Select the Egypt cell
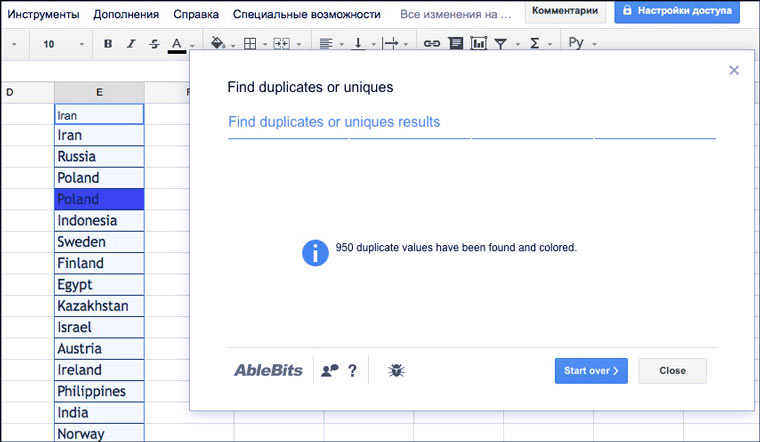Viewport: 760px width, 442px height. (99, 284)
